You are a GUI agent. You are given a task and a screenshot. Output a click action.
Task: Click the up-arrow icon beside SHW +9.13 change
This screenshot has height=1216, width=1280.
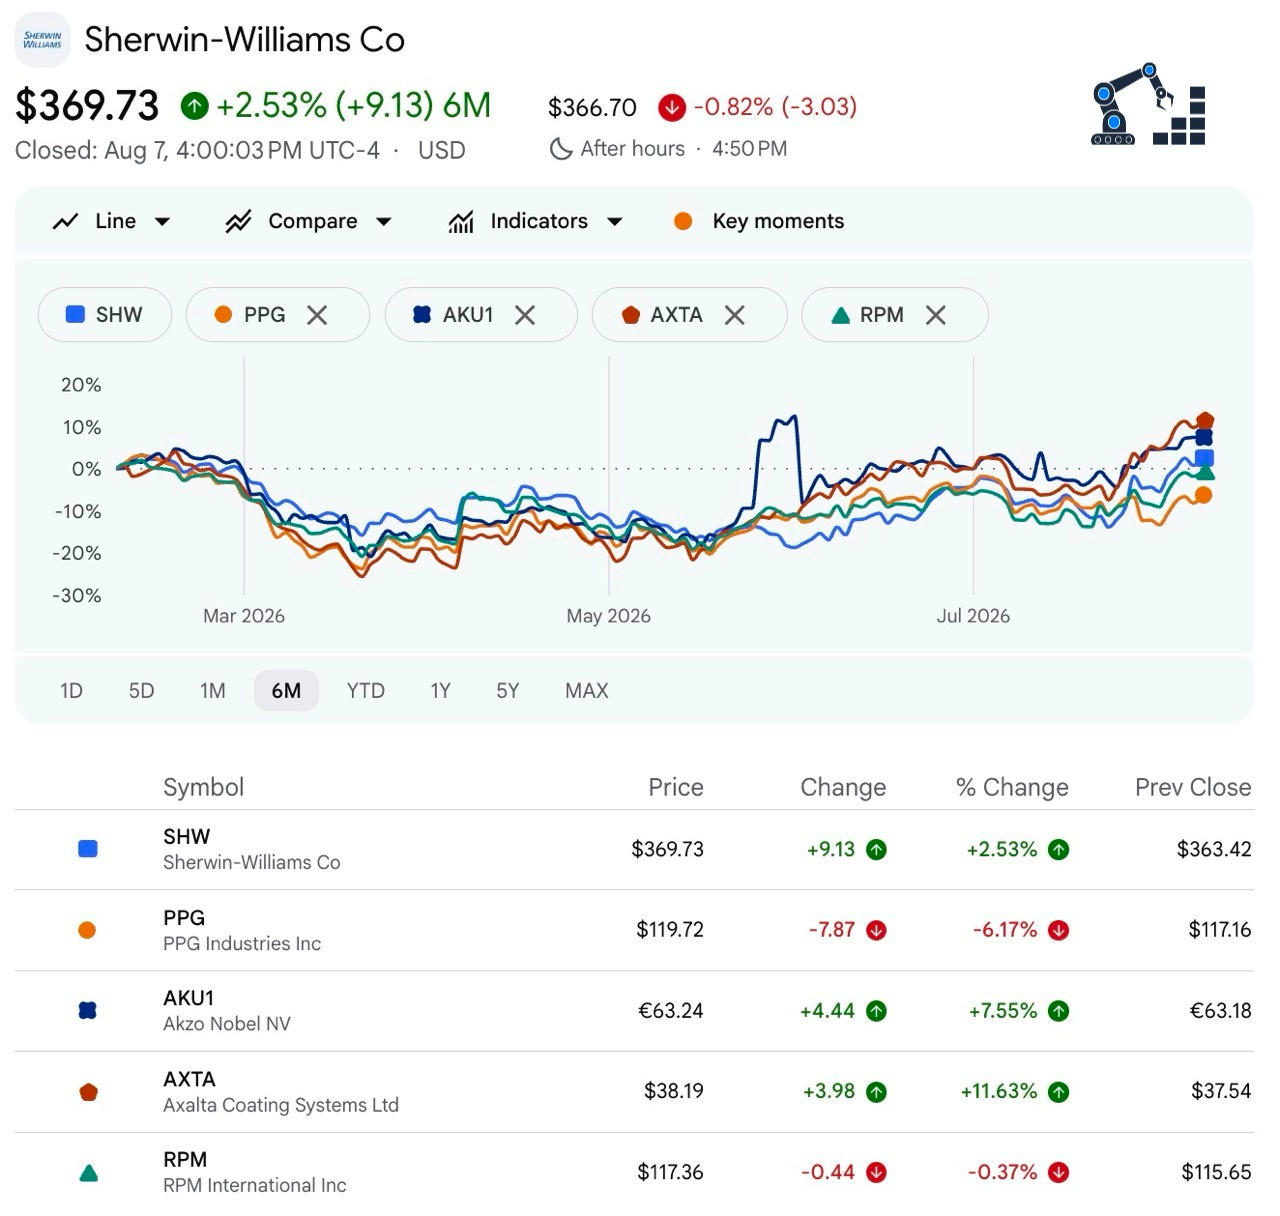pos(877,850)
